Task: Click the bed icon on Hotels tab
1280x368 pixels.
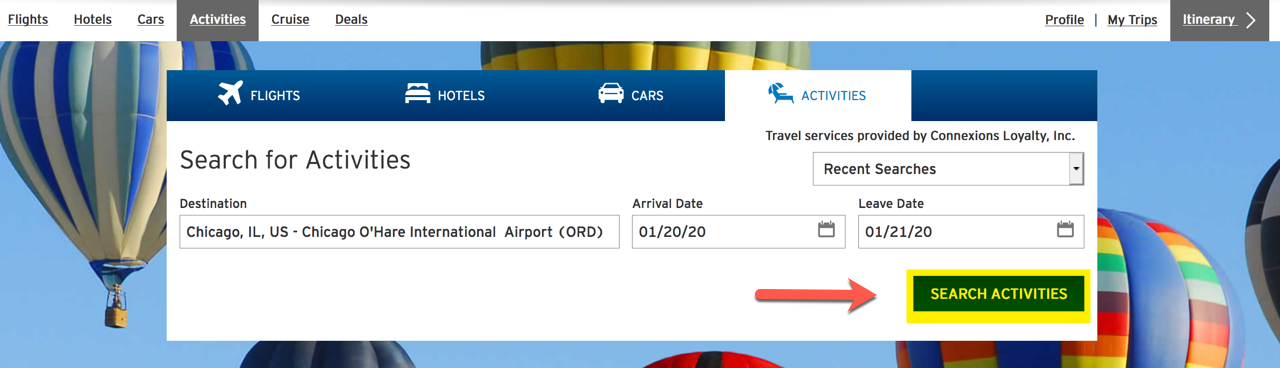Action: (x=417, y=94)
